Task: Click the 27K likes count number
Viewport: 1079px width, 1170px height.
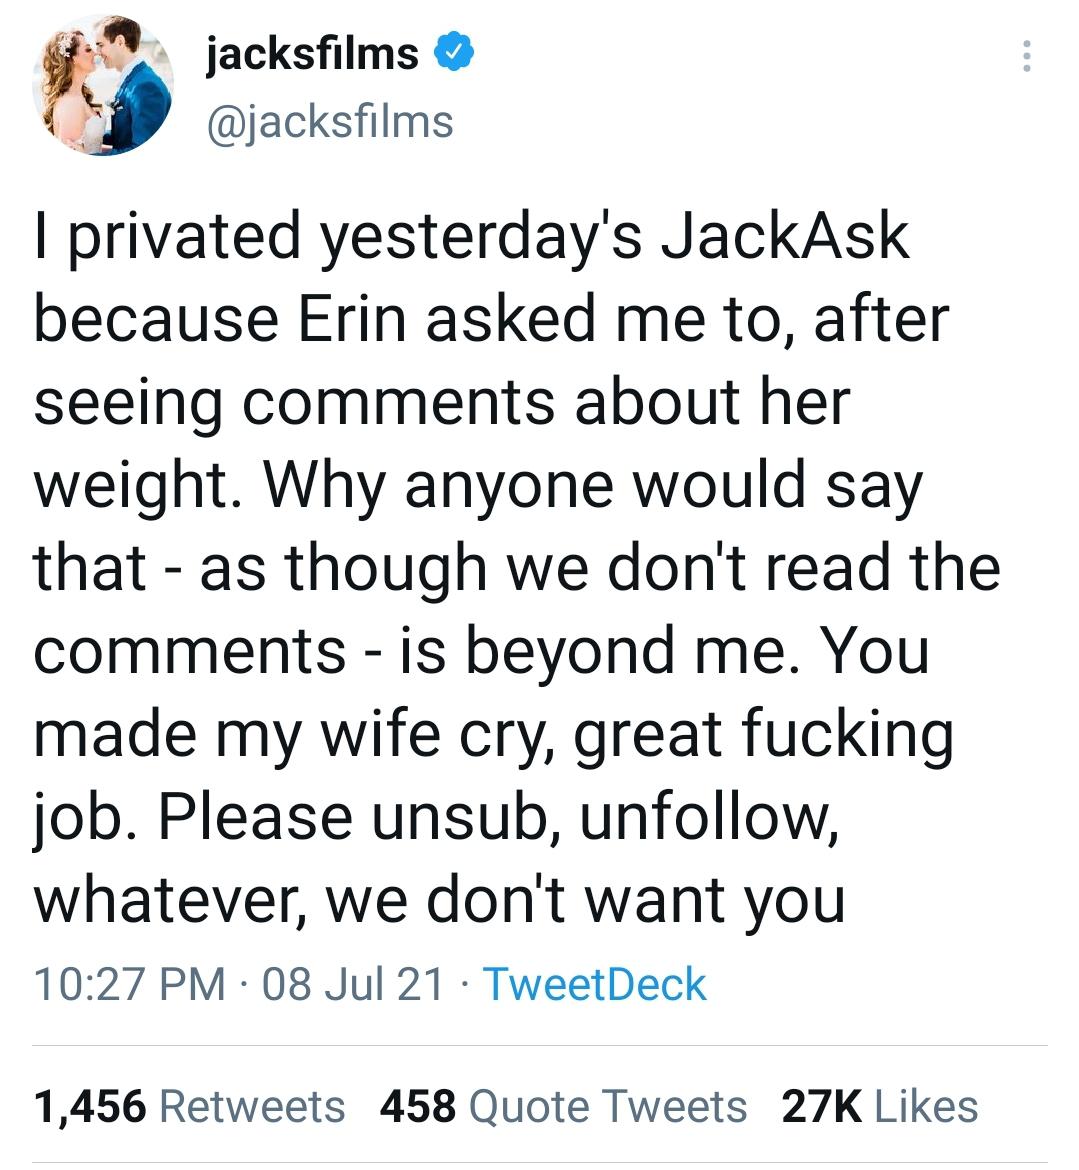Action: (x=820, y=1107)
